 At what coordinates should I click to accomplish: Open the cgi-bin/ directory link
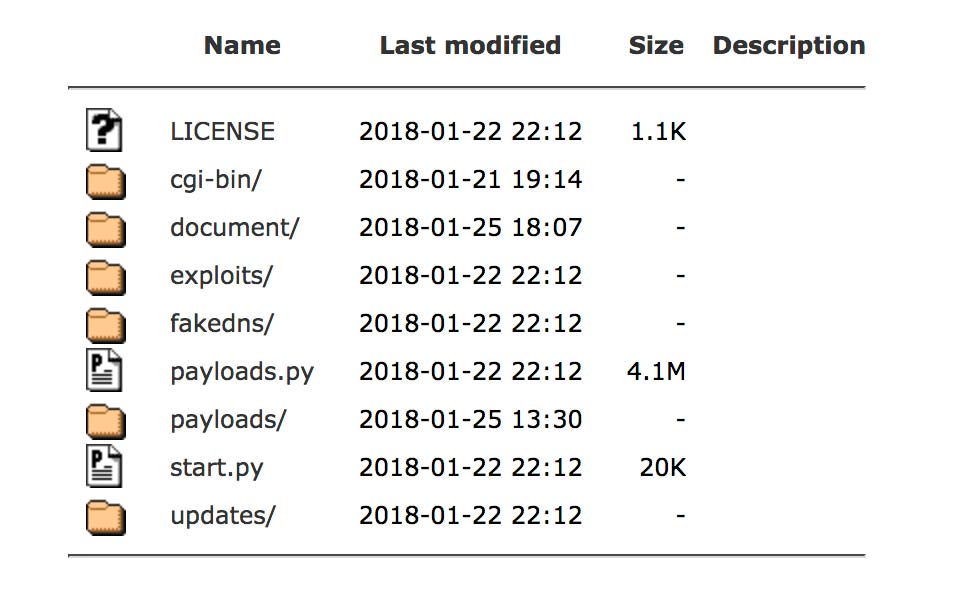tap(216, 180)
